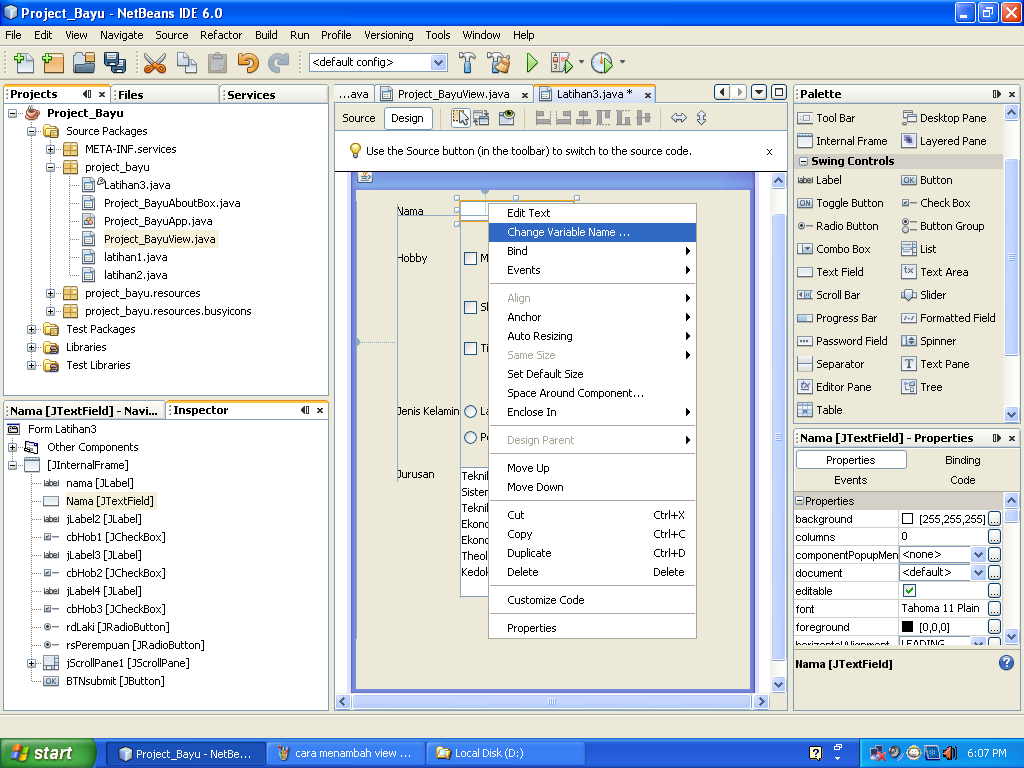Click the Debug Main Project icon
This screenshot has width=1024, height=768.
click(x=562, y=63)
